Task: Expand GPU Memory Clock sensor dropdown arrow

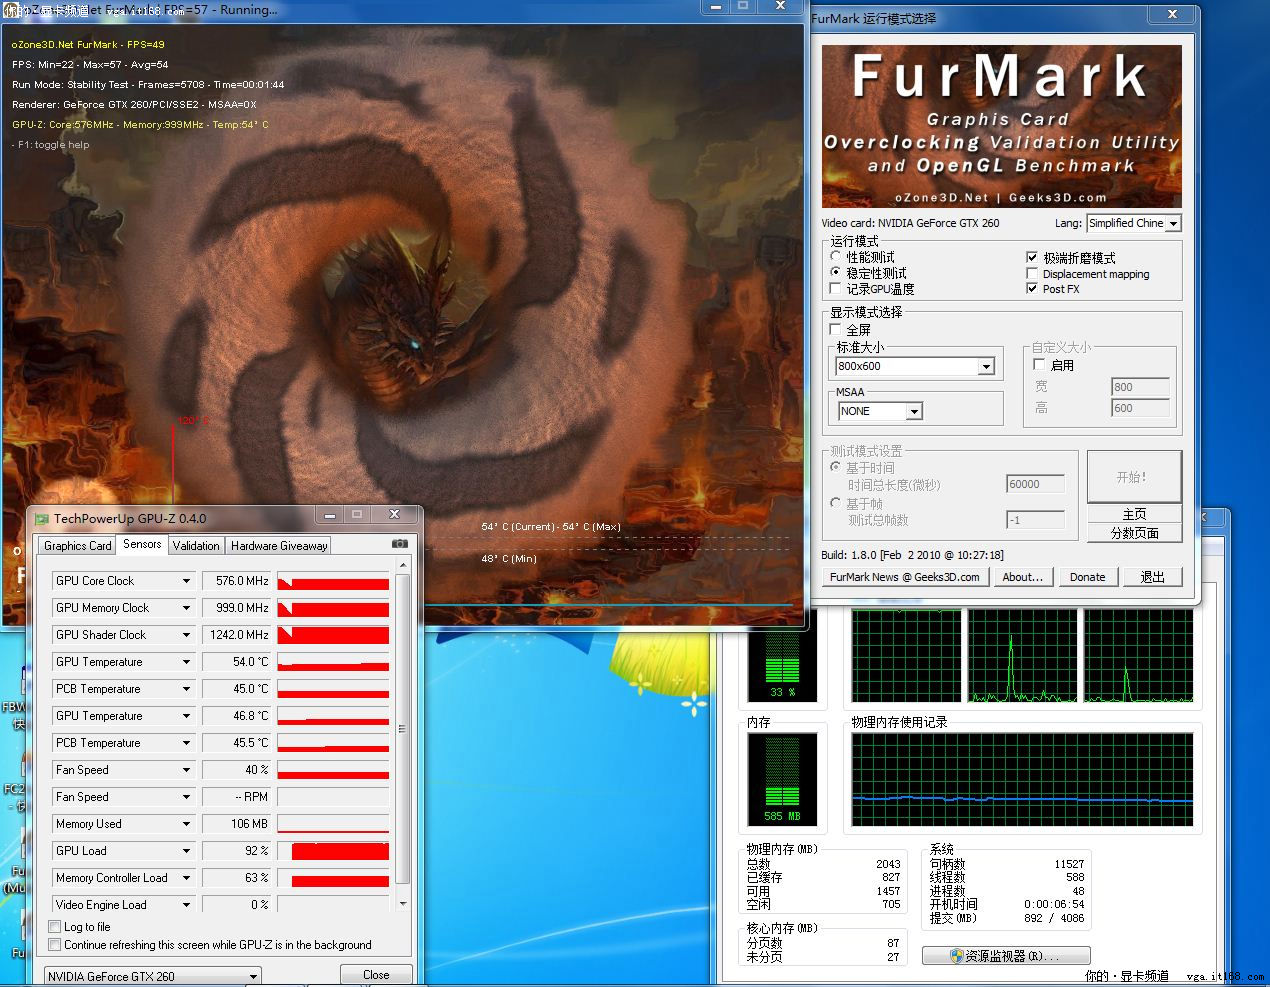Action: pos(186,608)
